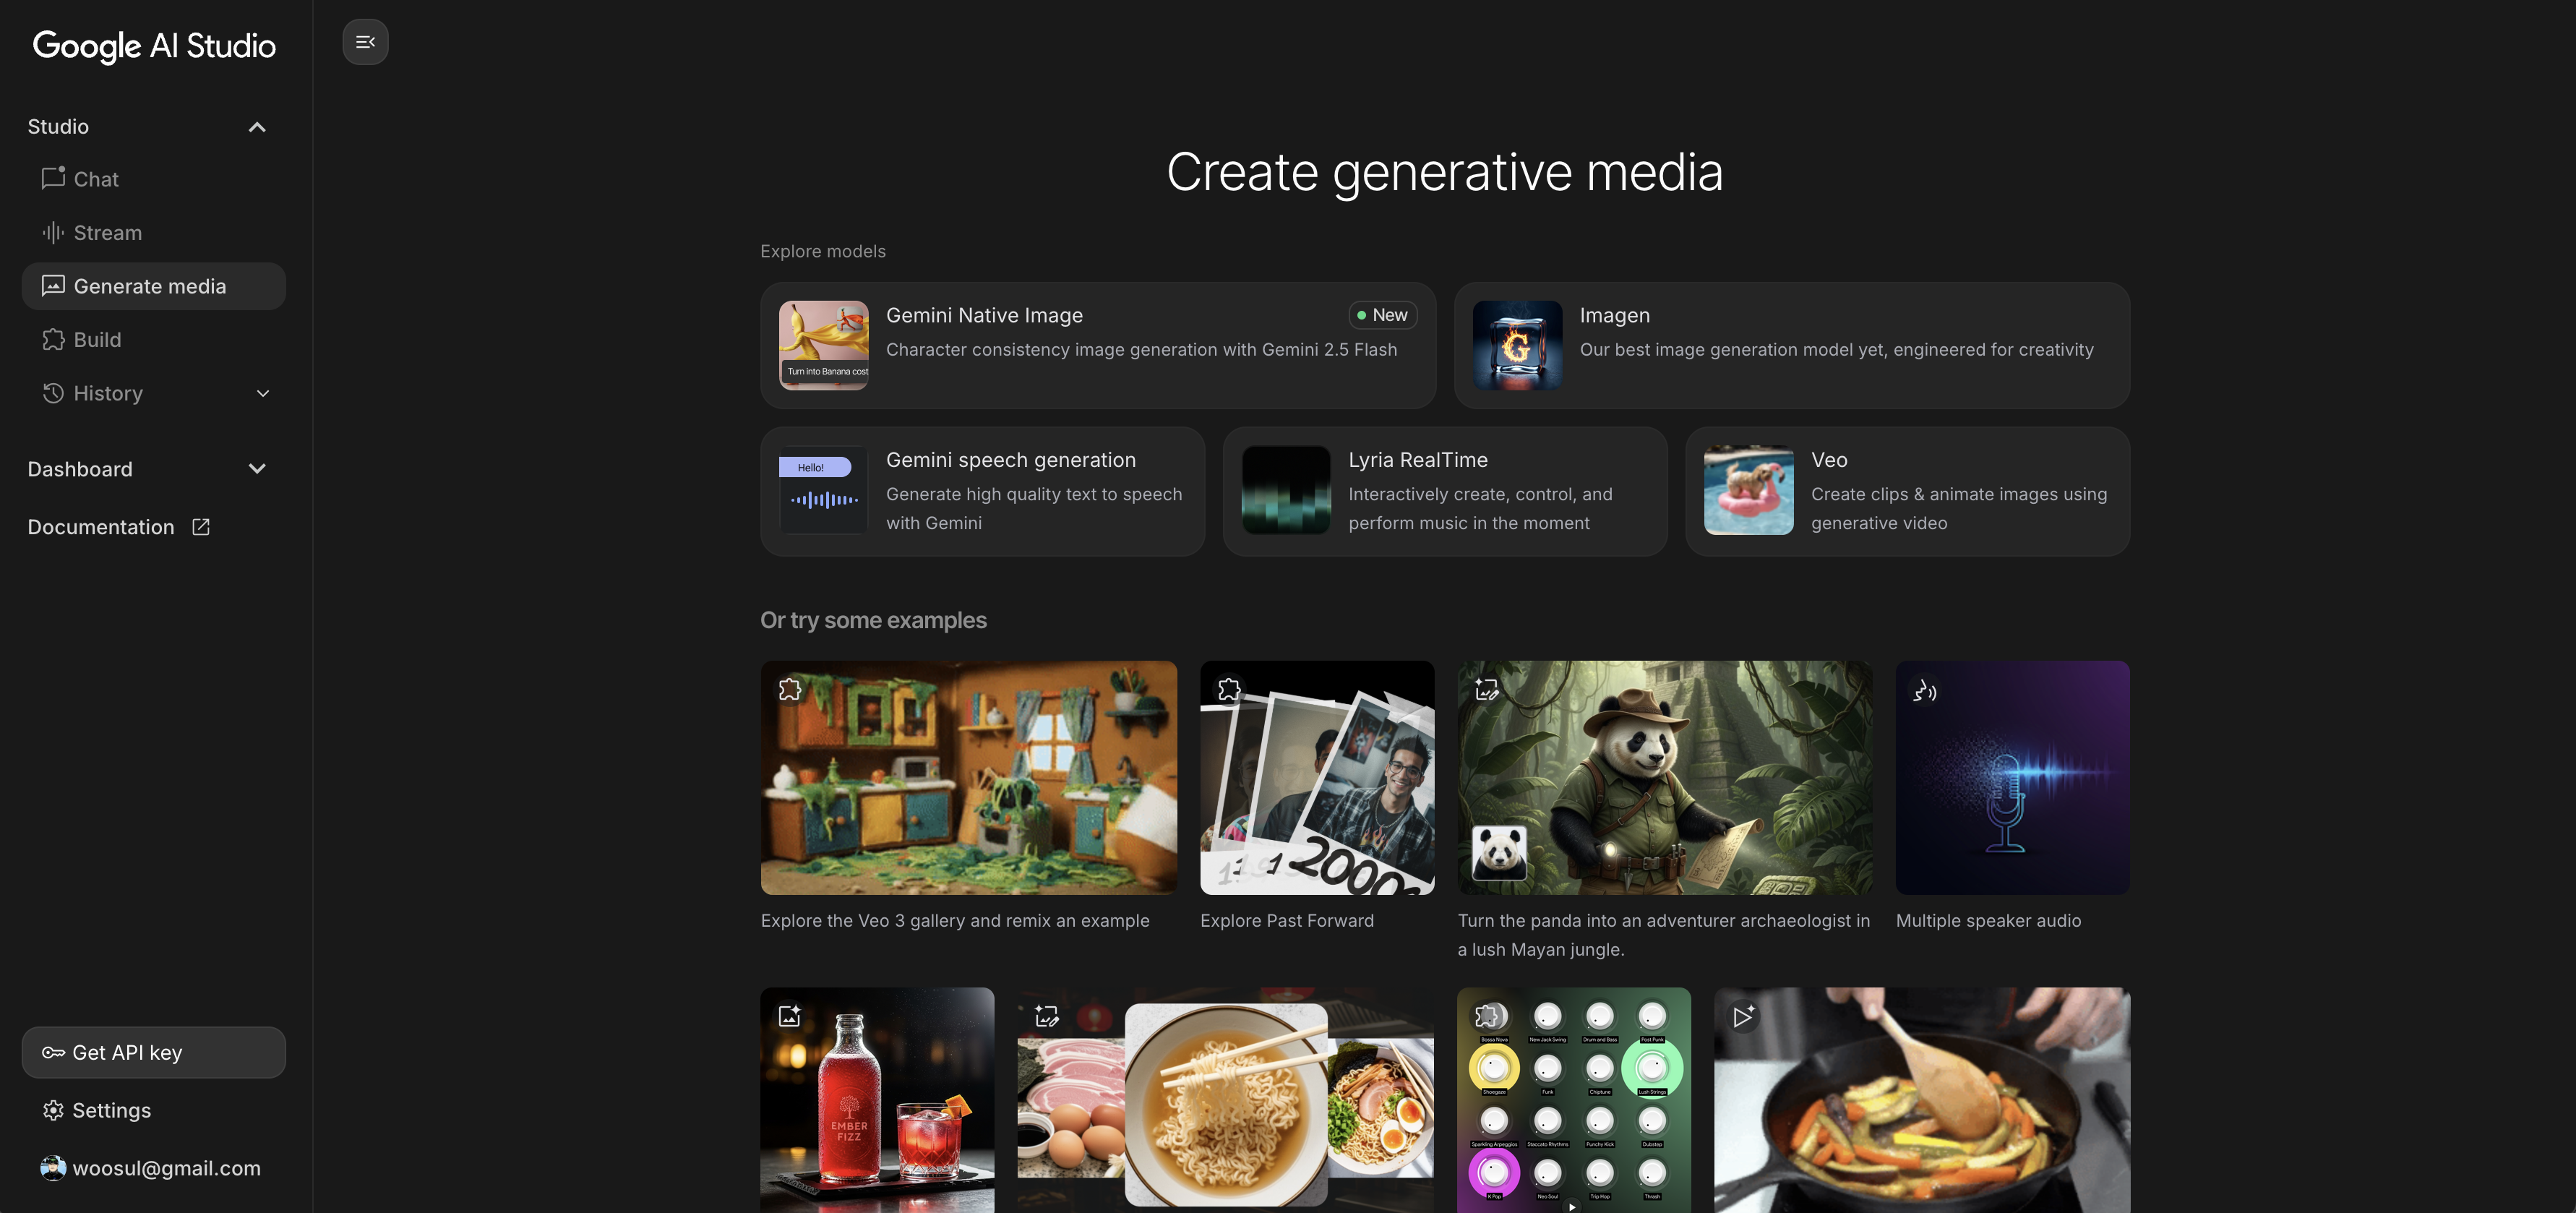Click the image icon on the Ember Fizz thumbnail
This screenshot has height=1213, width=2576.
pyautogui.click(x=789, y=1016)
